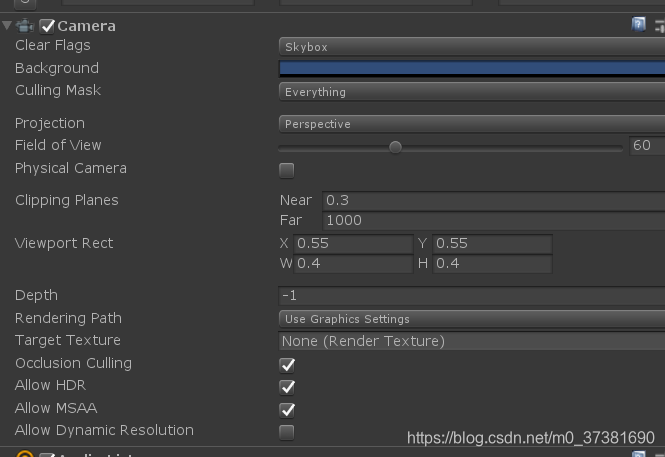Uncheck Allow HDR

287,387
